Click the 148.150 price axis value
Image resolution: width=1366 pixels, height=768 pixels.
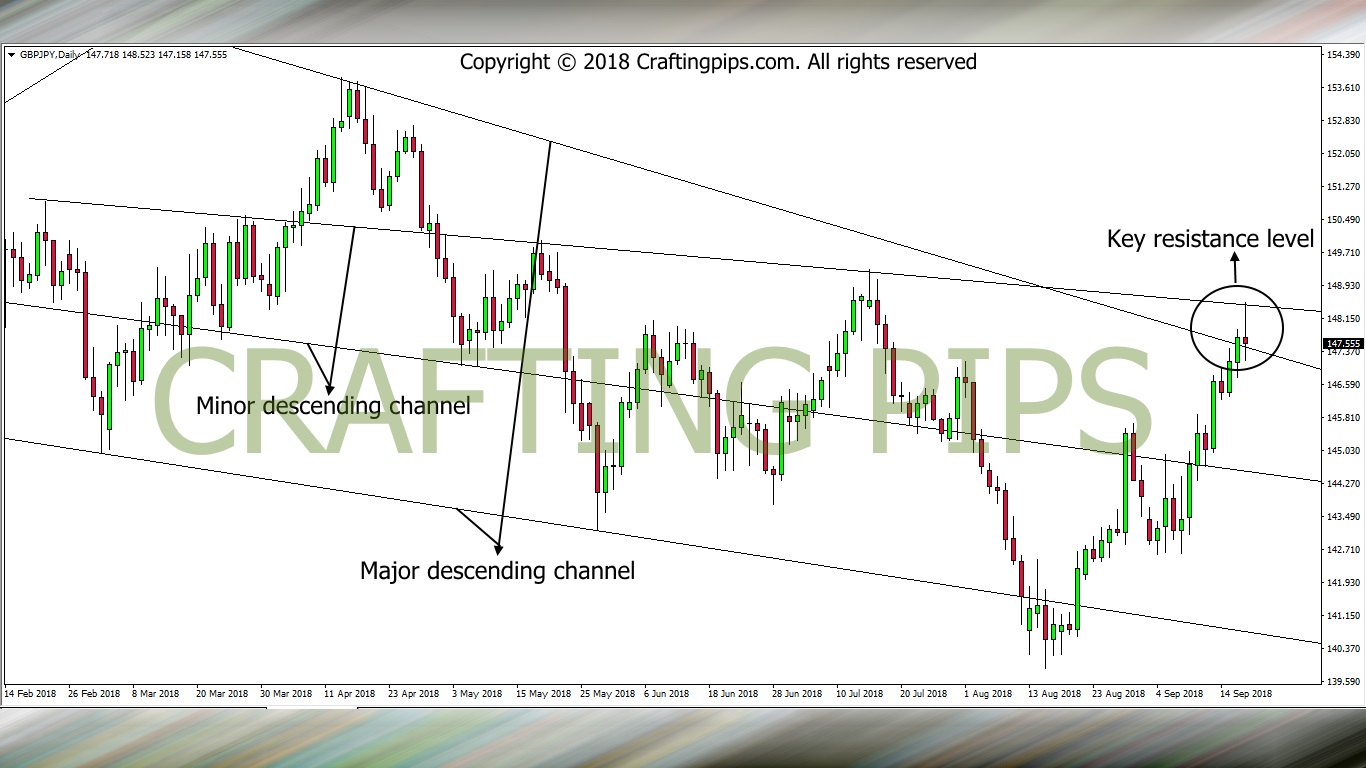(1344, 319)
